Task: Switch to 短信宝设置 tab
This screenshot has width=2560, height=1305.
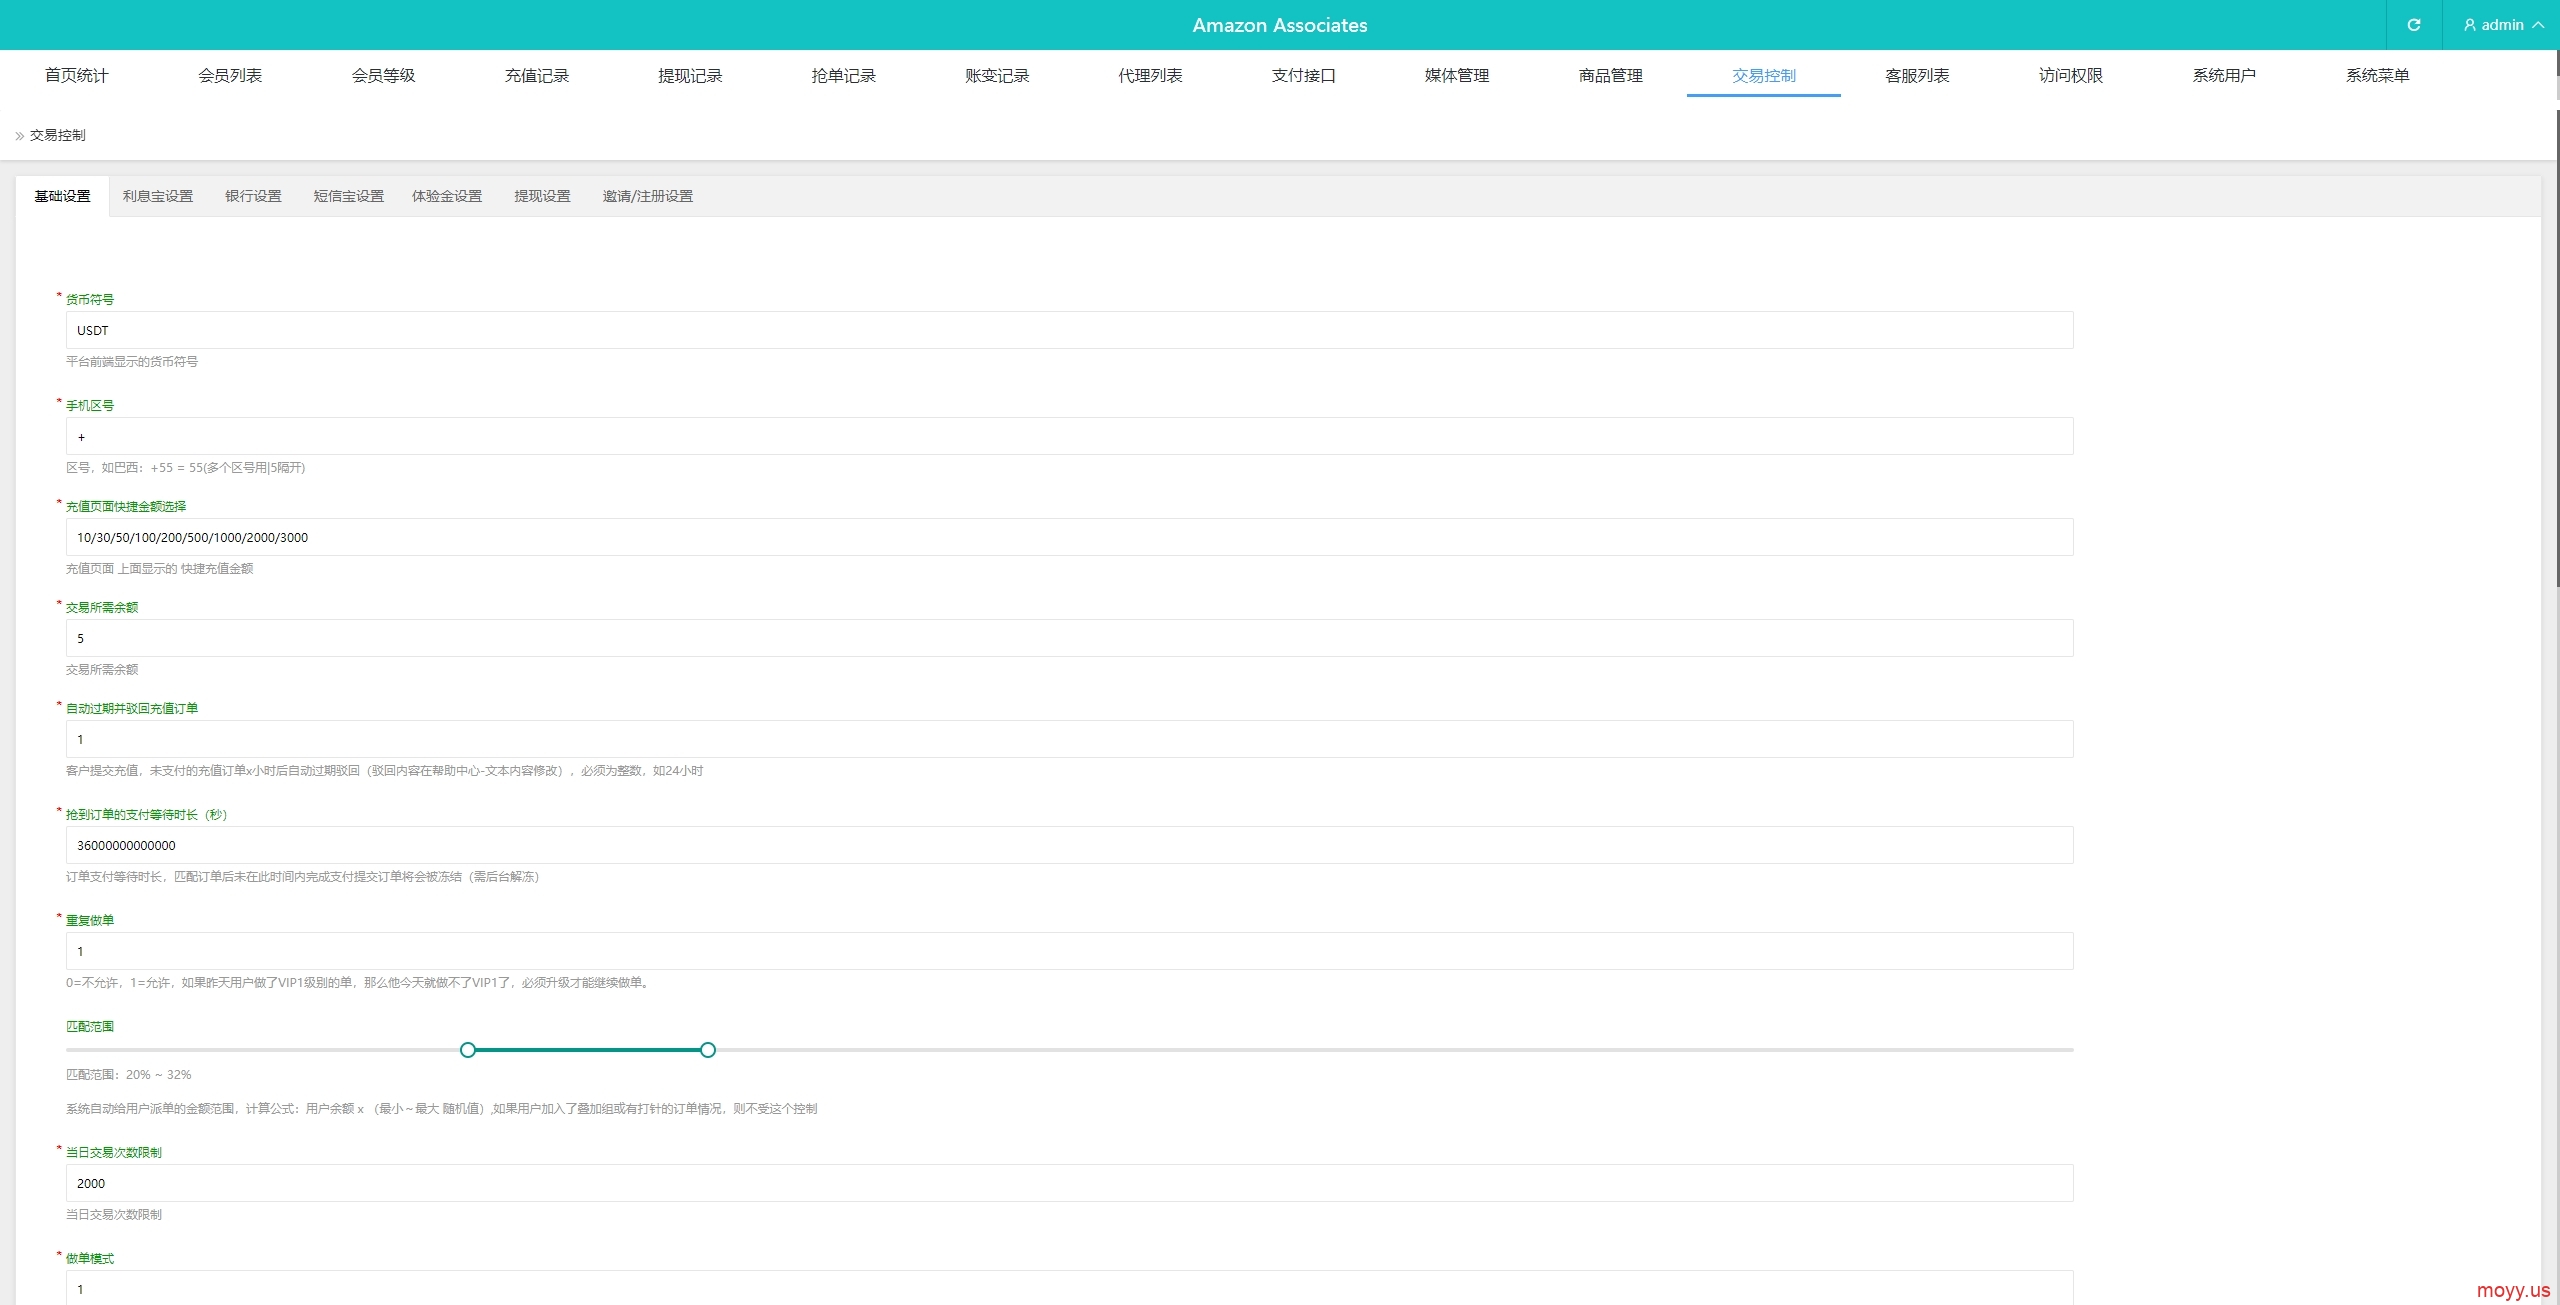Action: (x=348, y=196)
